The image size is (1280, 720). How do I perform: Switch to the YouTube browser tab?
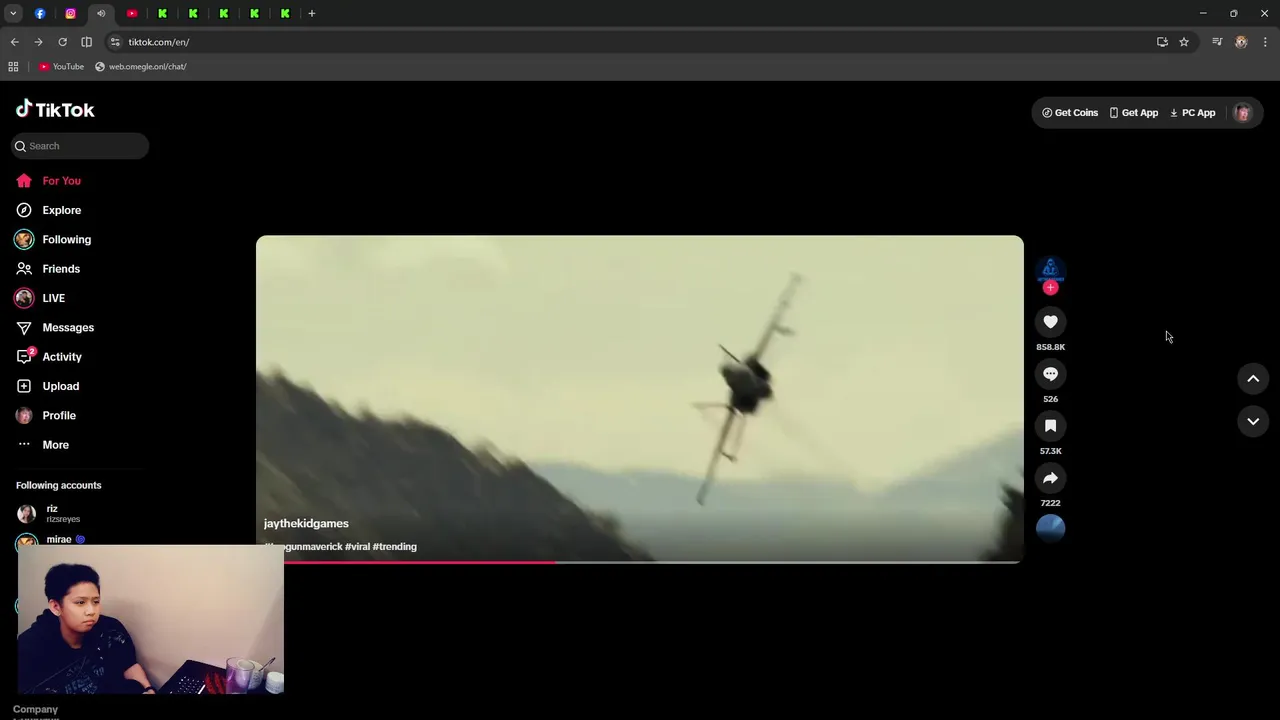point(132,13)
